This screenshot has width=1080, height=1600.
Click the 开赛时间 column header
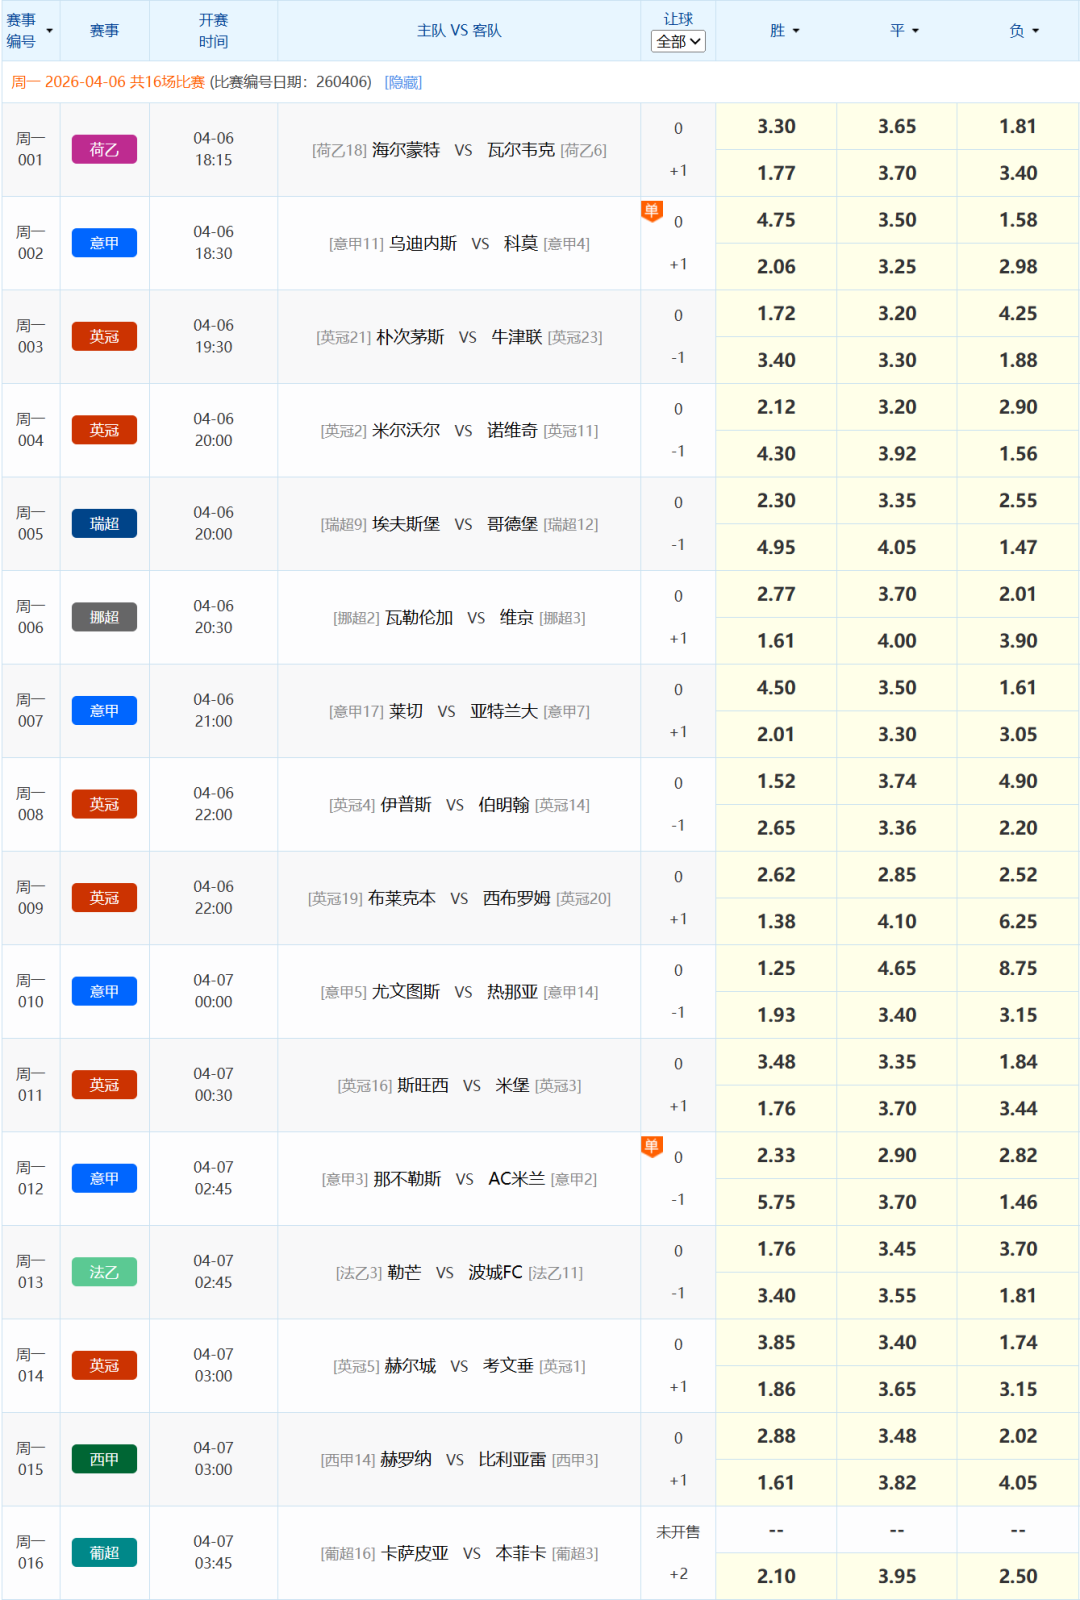[x=213, y=31]
